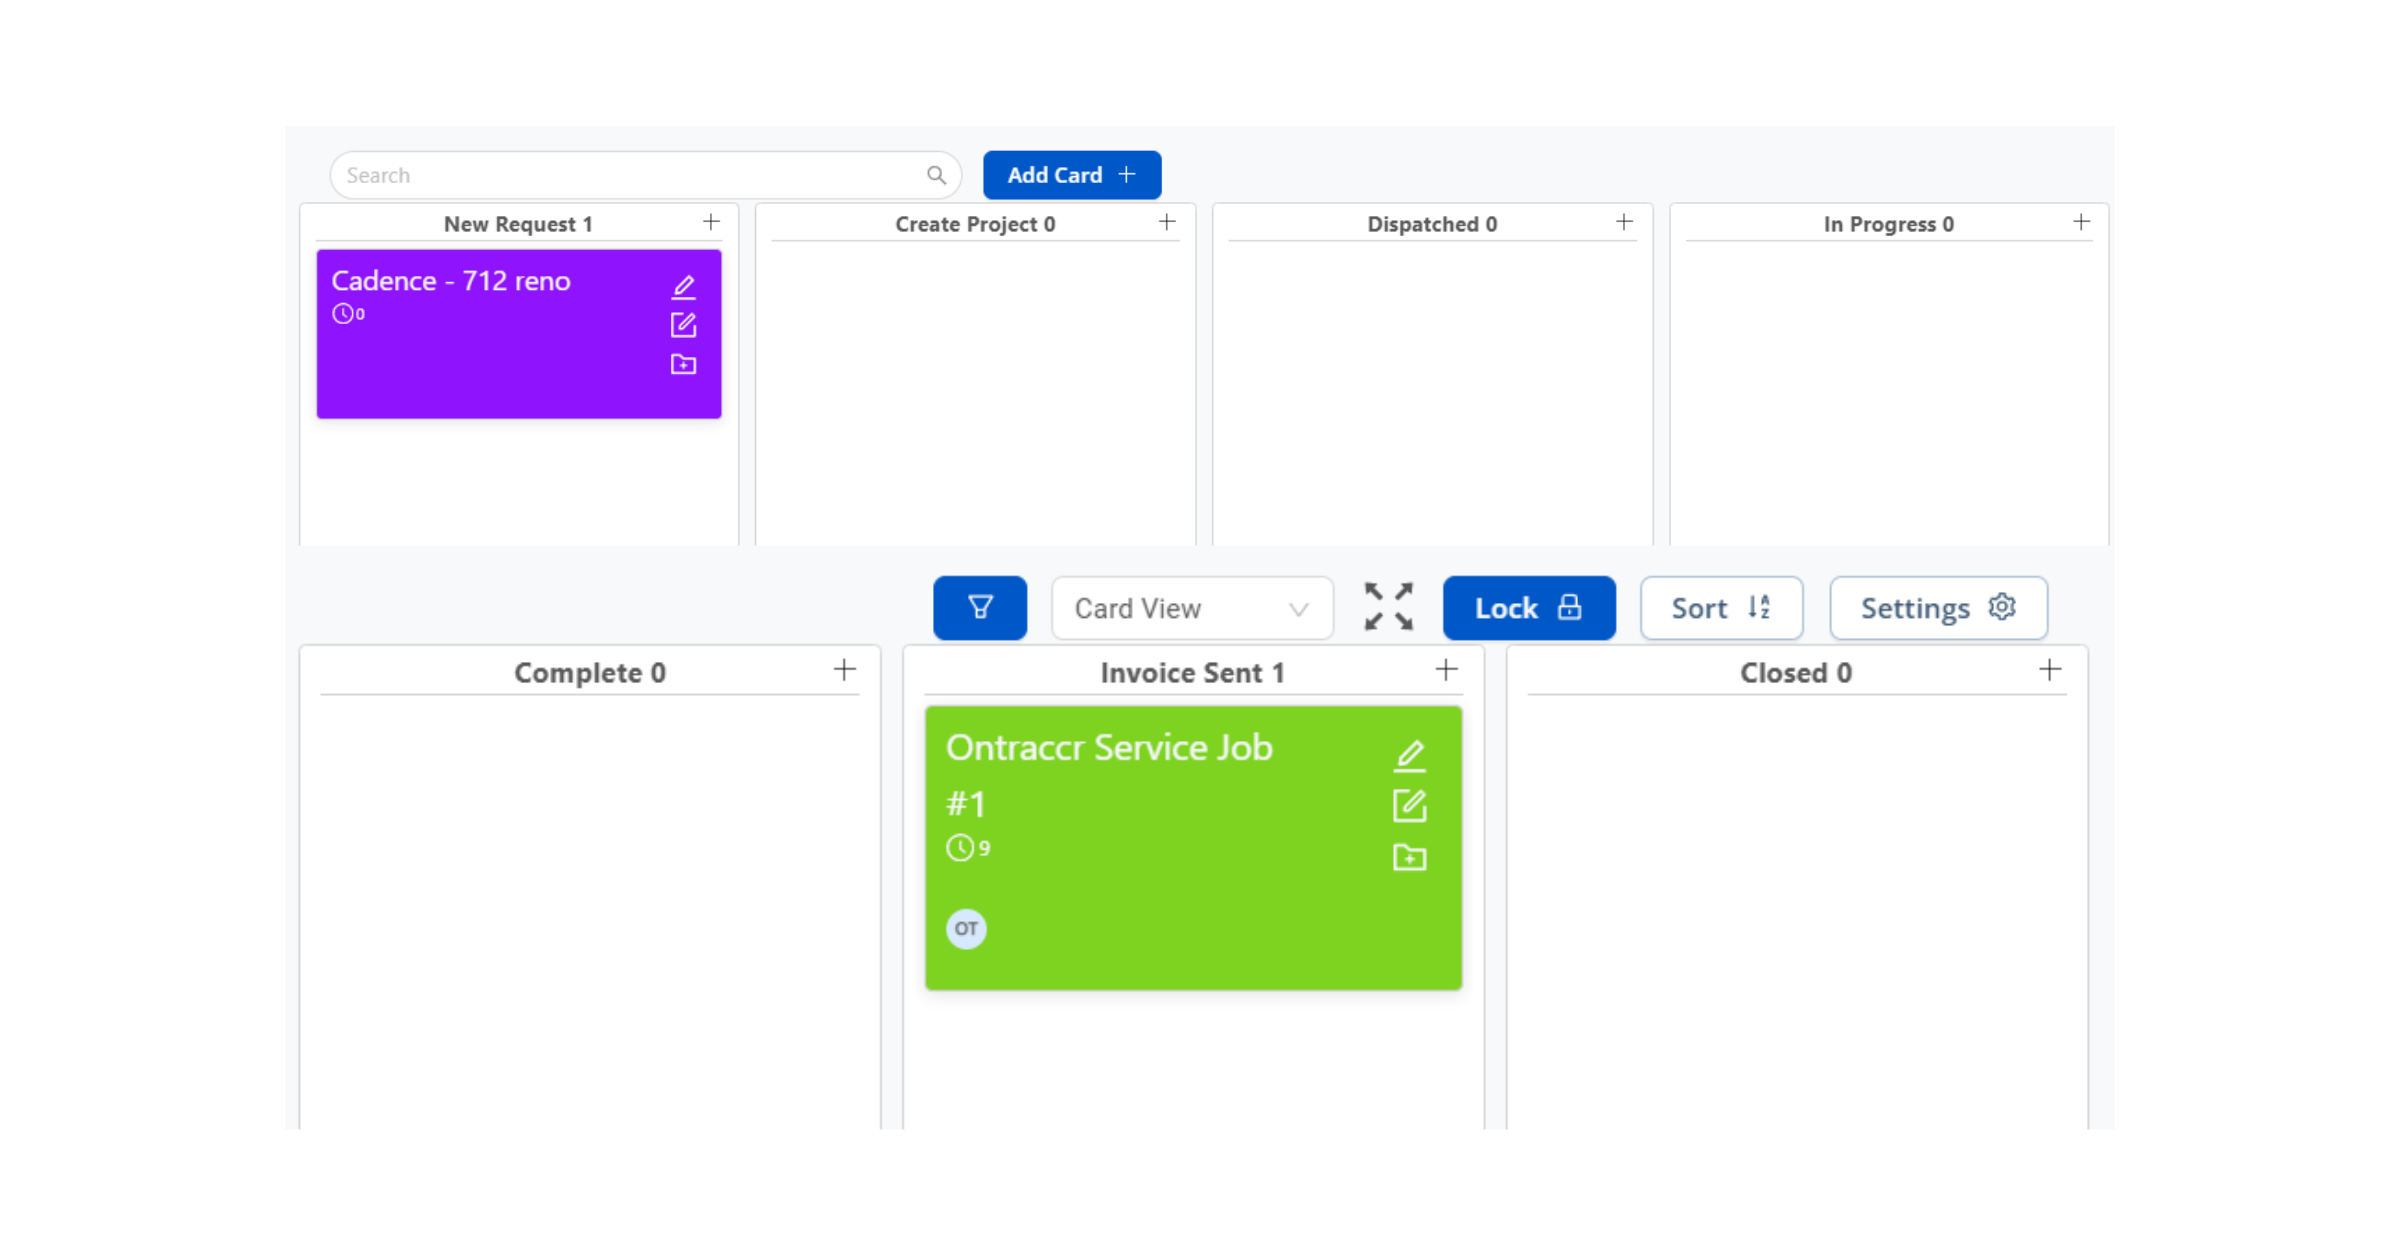Image resolution: width=2400 pixels, height=1256 pixels.
Task: Click pencil icon on Ontraccr Service Job card
Action: point(1409,755)
